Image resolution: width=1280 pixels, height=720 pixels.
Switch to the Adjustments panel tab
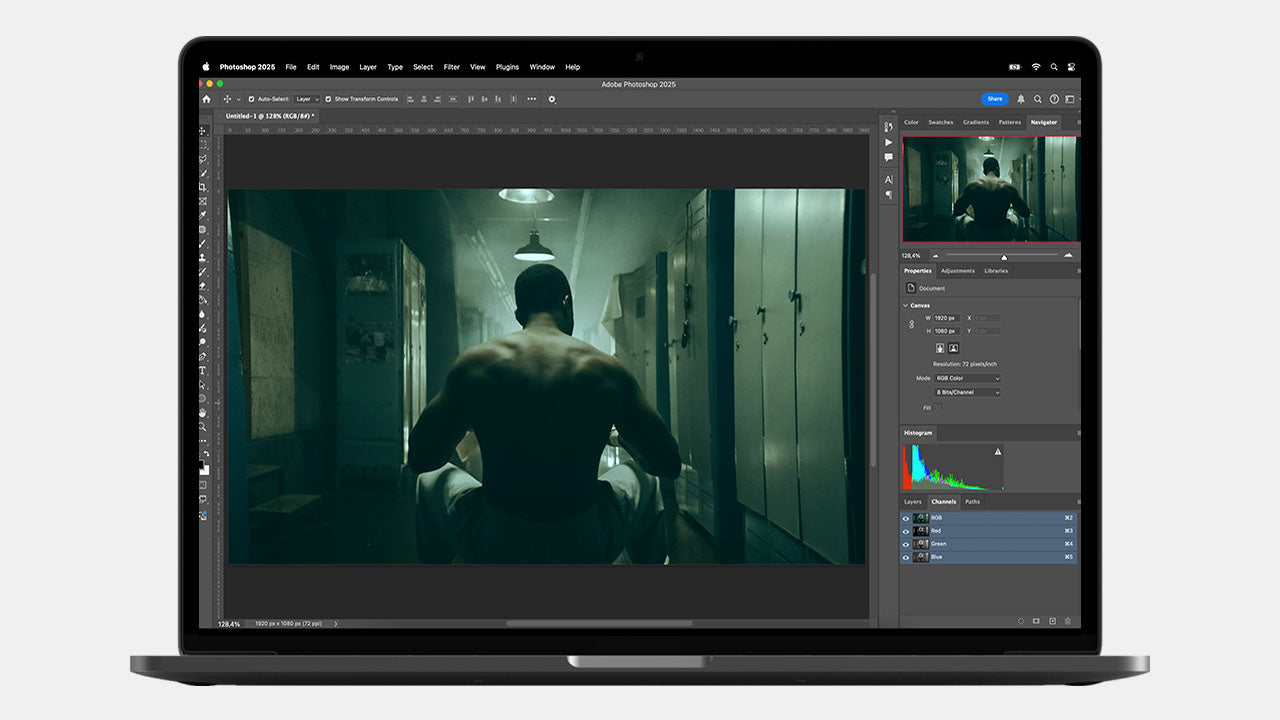957,271
